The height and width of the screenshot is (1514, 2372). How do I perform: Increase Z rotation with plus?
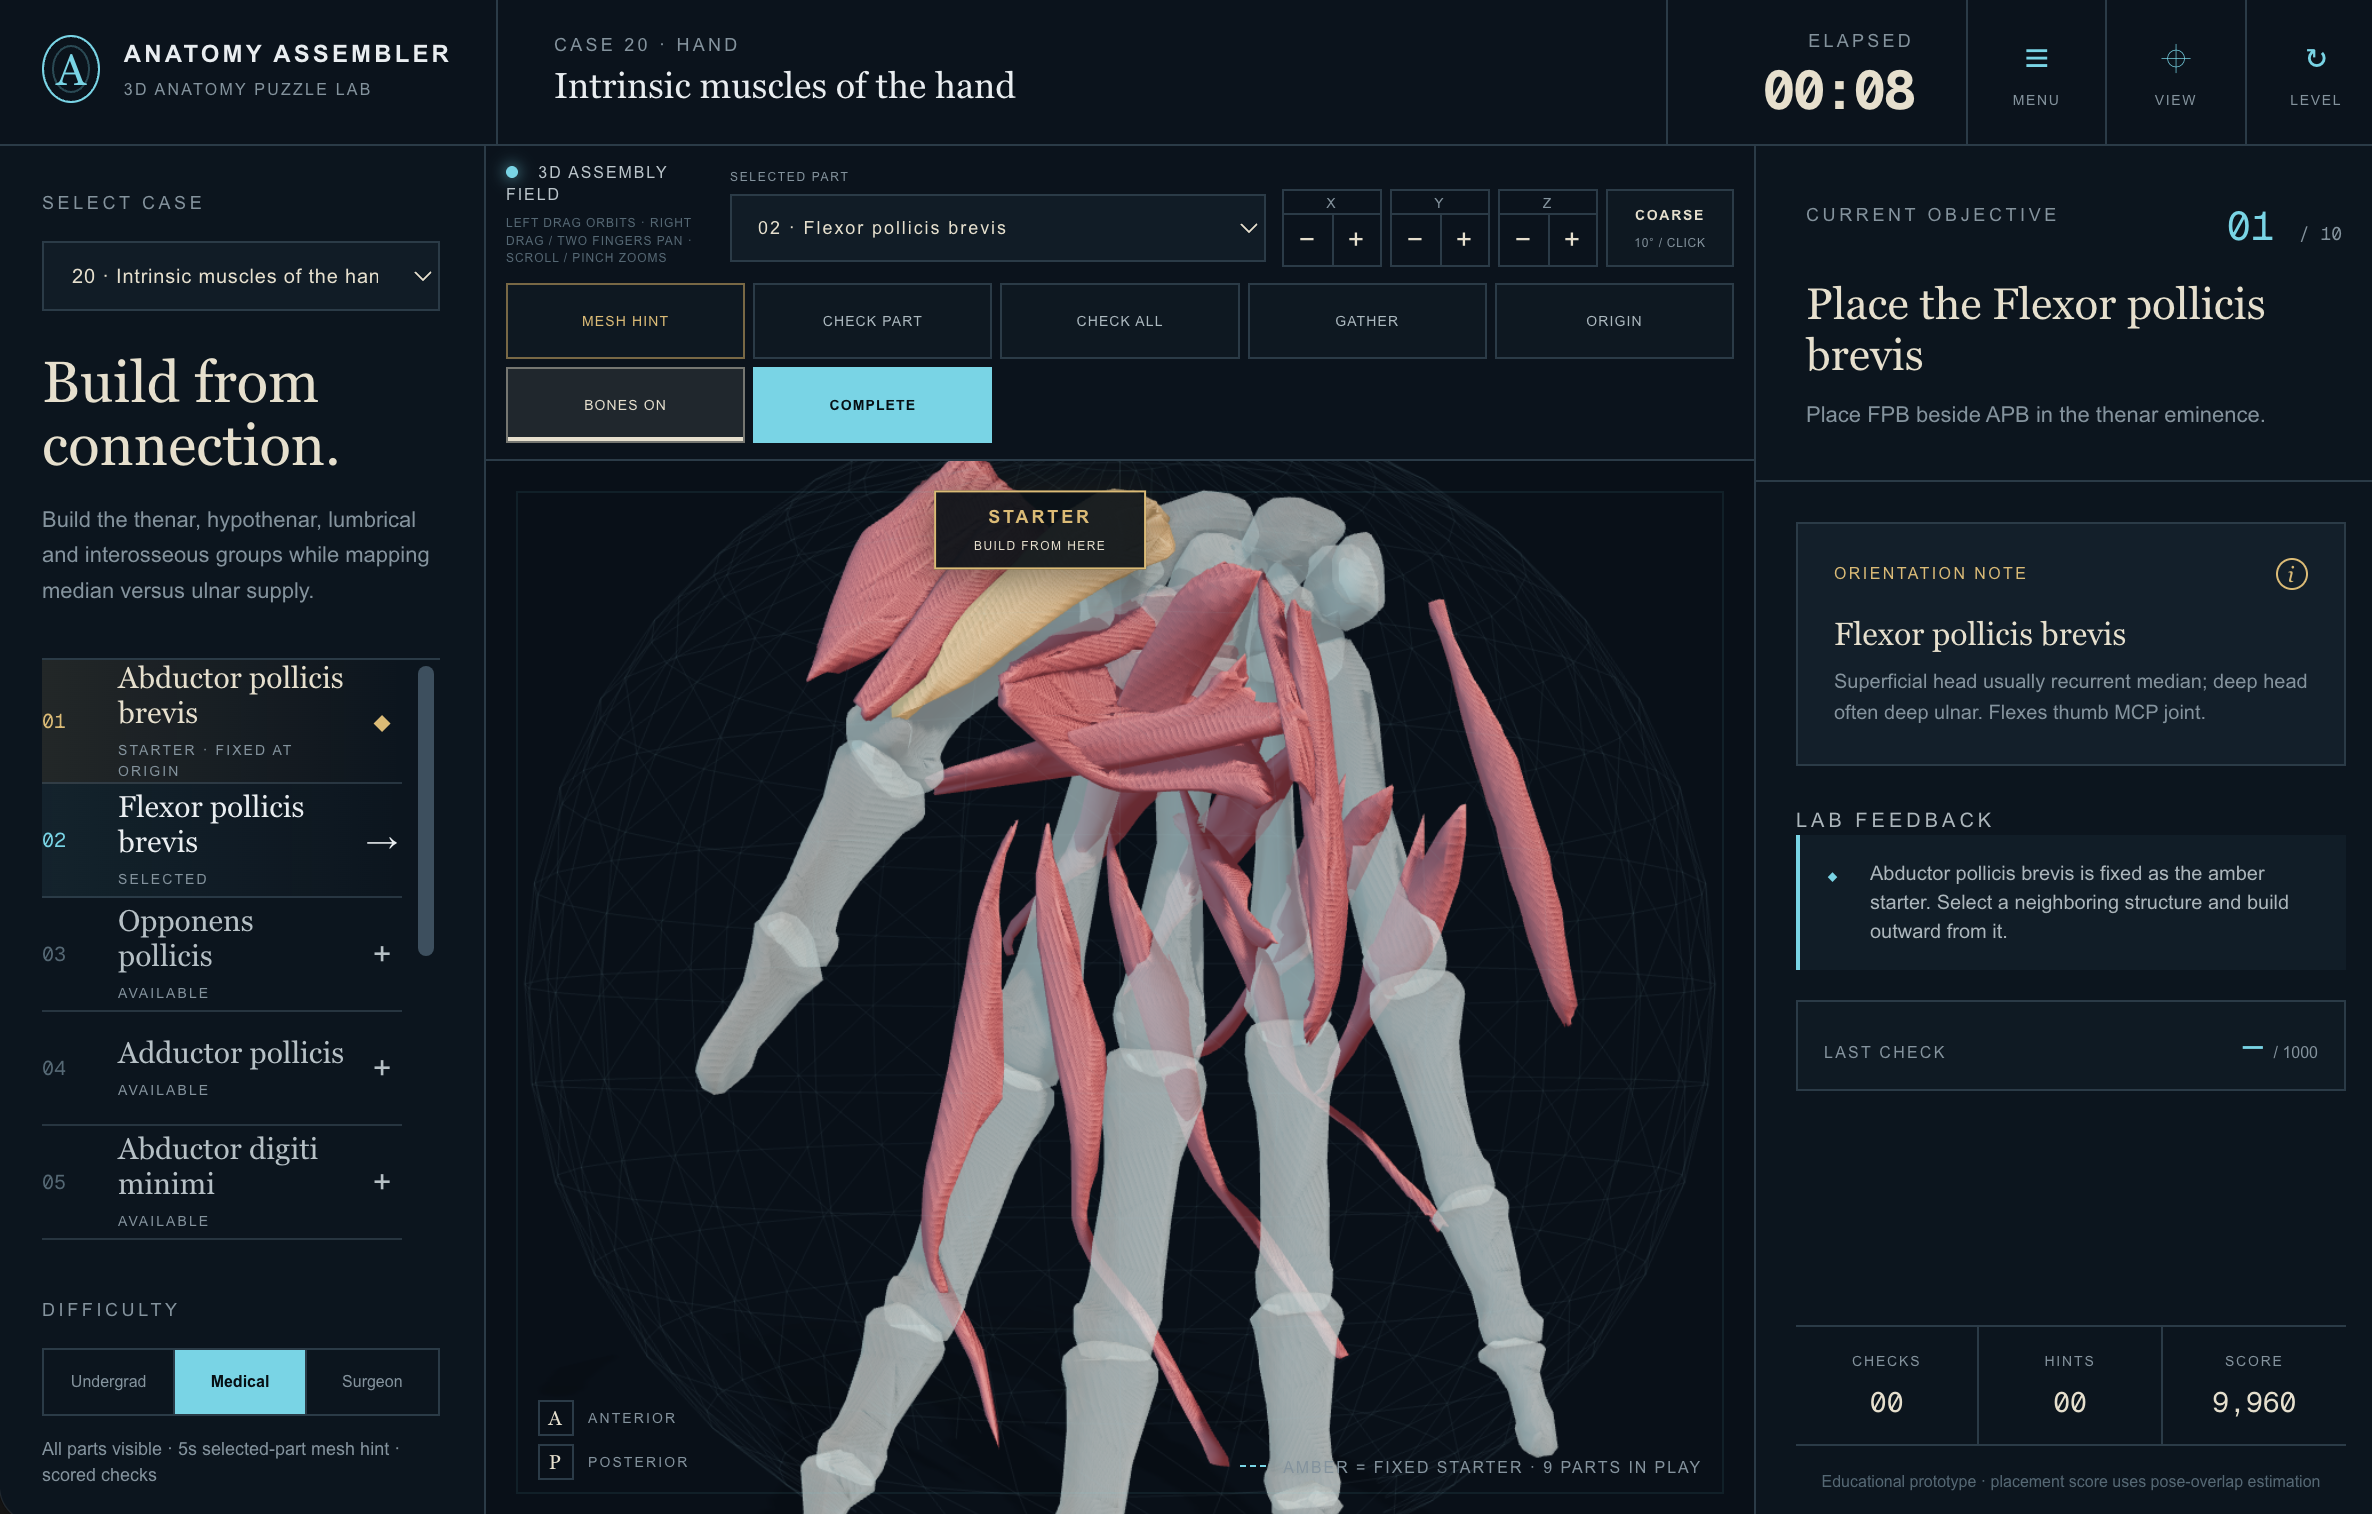pyautogui.click(x=1572, y=240)
